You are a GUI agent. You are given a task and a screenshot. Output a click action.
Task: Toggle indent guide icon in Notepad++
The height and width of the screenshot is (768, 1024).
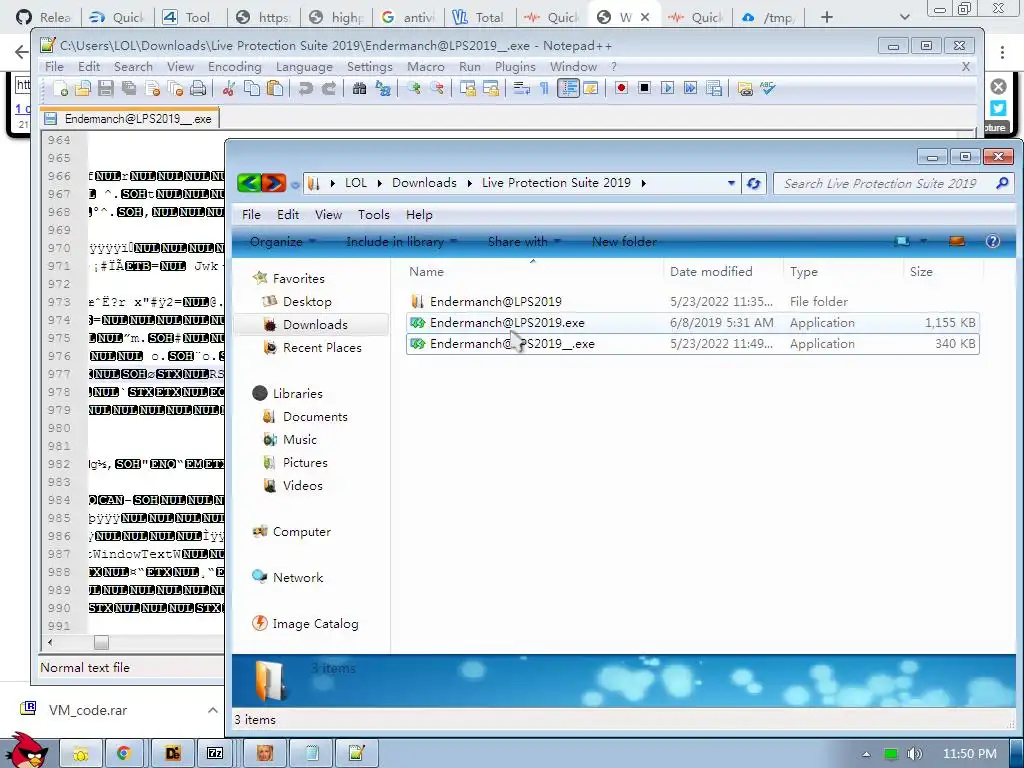pyautogui.click(x=568, y=88)
